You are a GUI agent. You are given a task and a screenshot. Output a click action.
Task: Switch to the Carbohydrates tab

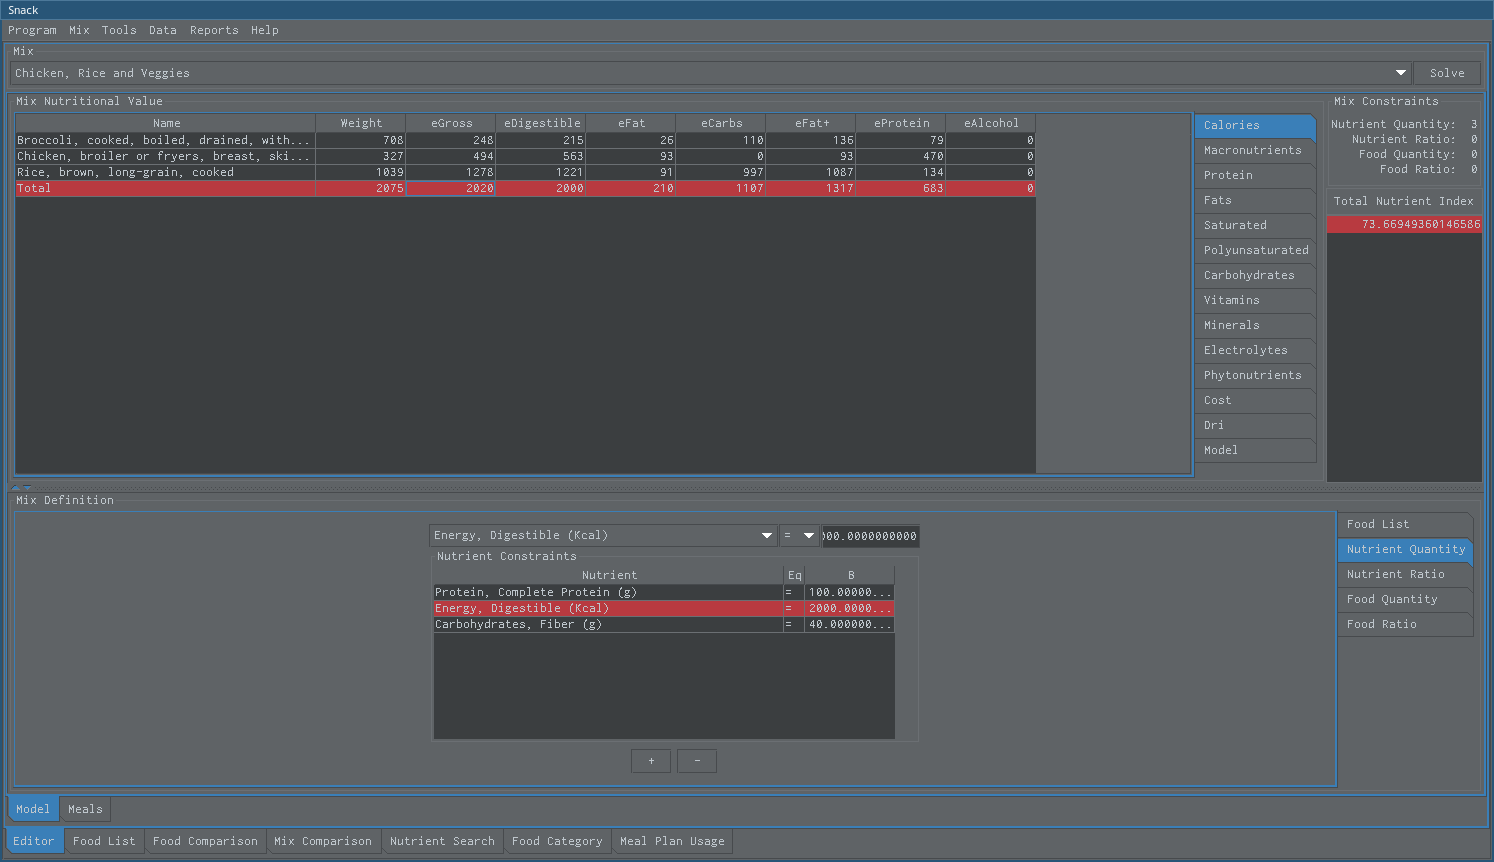1255,275
